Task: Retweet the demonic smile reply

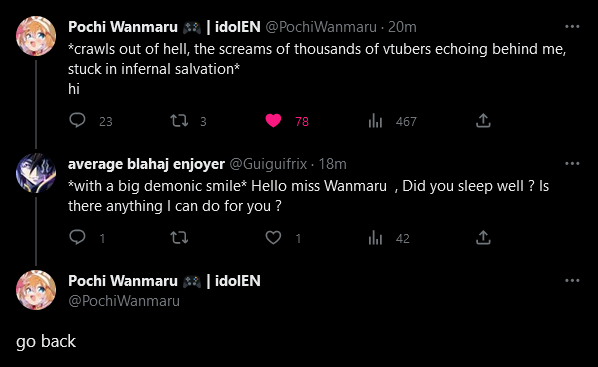Action: 179,238
